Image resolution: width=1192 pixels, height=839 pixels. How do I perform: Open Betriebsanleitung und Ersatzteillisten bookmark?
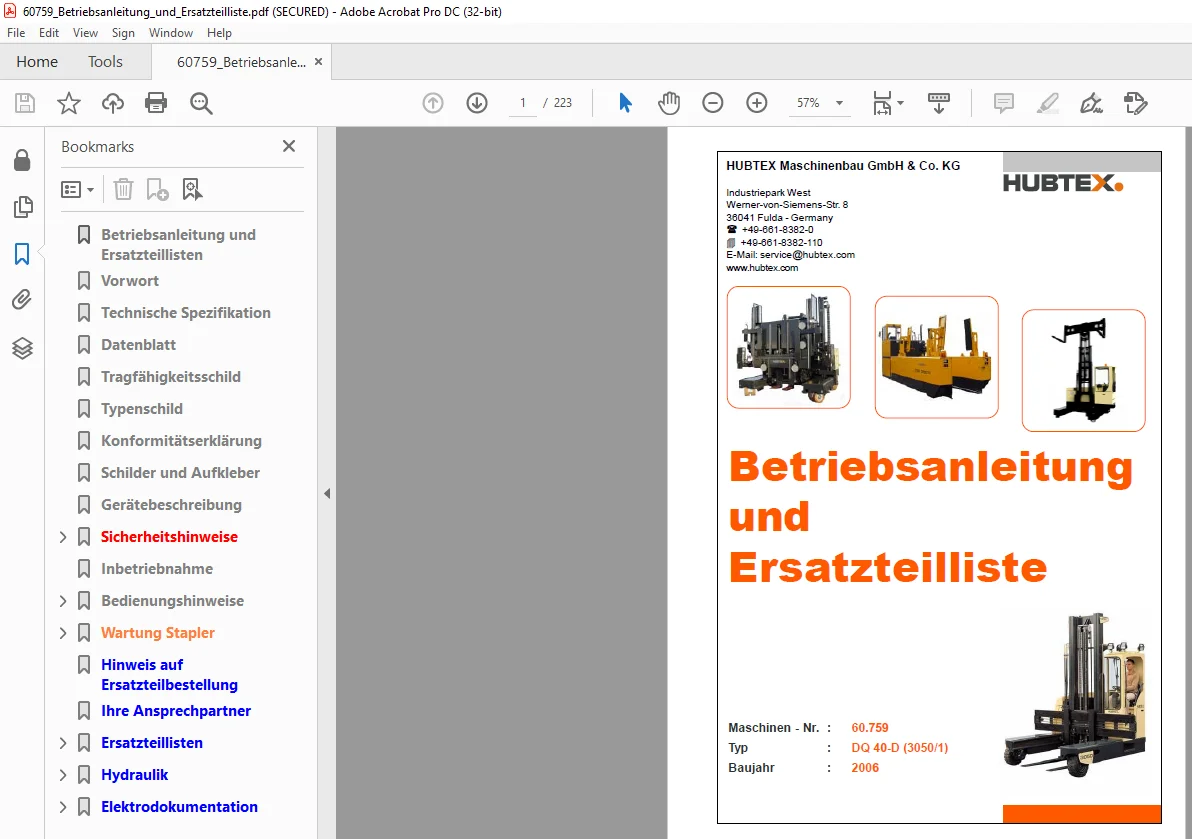178,245
